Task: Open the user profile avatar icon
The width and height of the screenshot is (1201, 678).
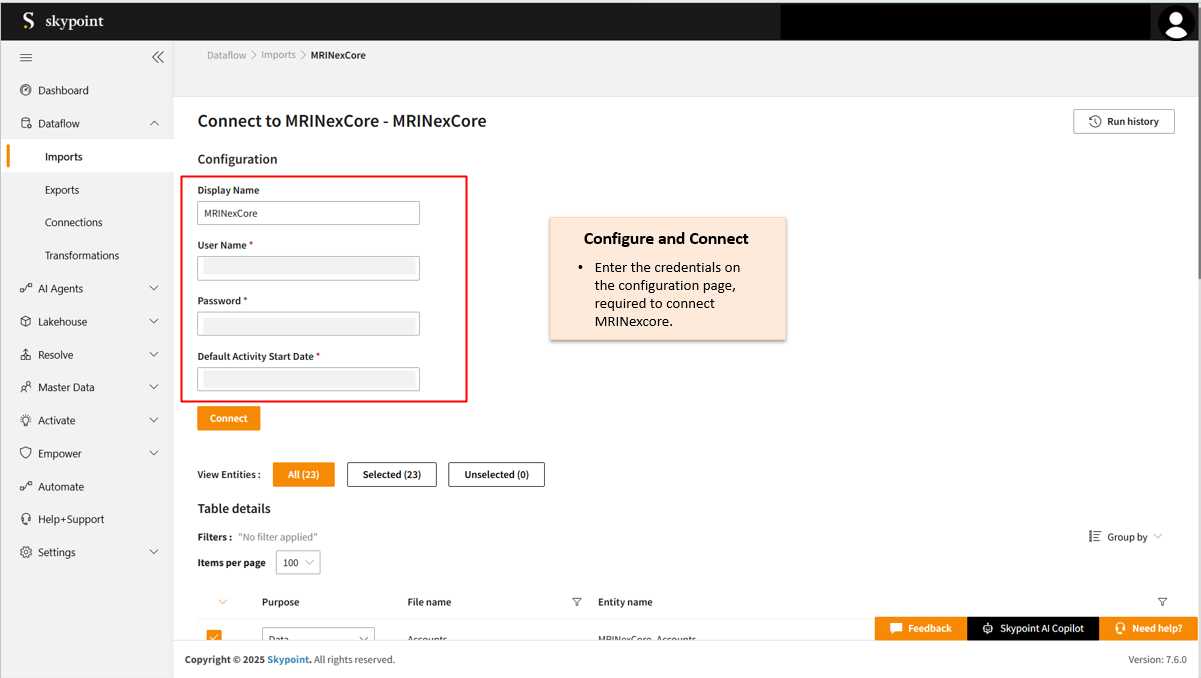Action: click(x=1174, y=22)
